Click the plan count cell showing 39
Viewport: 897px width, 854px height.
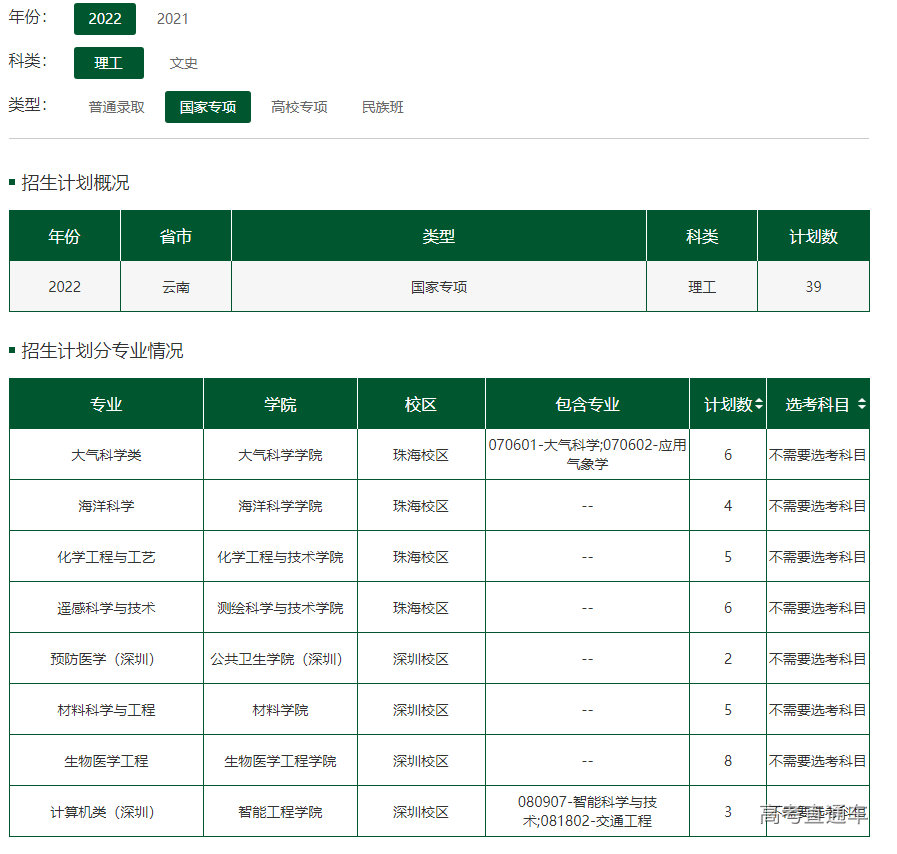tap(813, 285)
